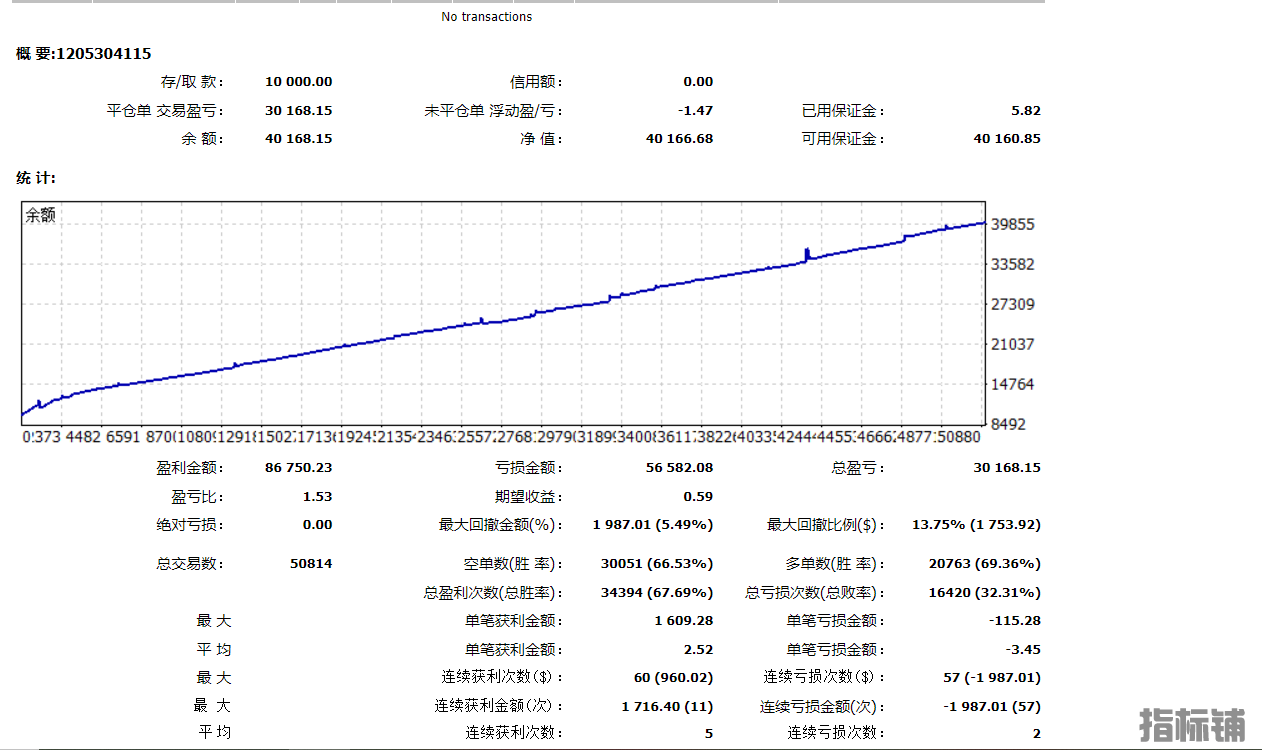Click y-axis value 27309
The height and width of the screenshot is (750, 1262).
tap(1013, 304)
